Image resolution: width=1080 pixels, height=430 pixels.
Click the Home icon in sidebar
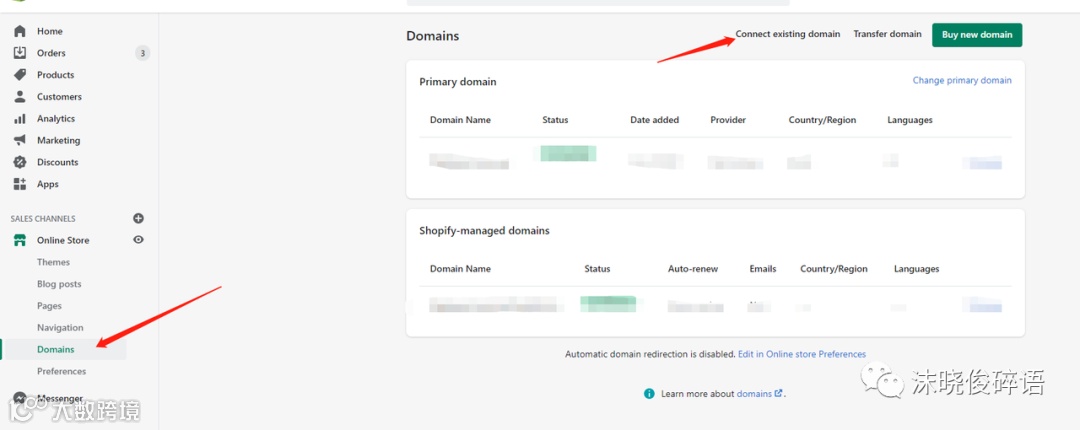click(x=20, y=31)
